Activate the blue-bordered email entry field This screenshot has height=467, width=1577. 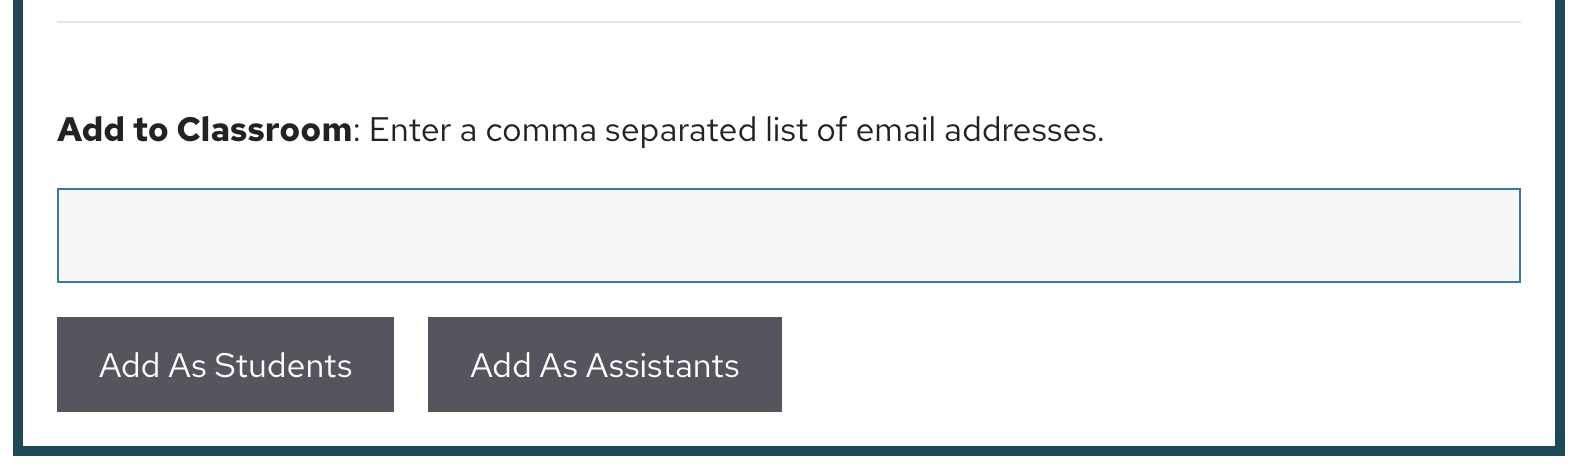[x=788, y=236]
